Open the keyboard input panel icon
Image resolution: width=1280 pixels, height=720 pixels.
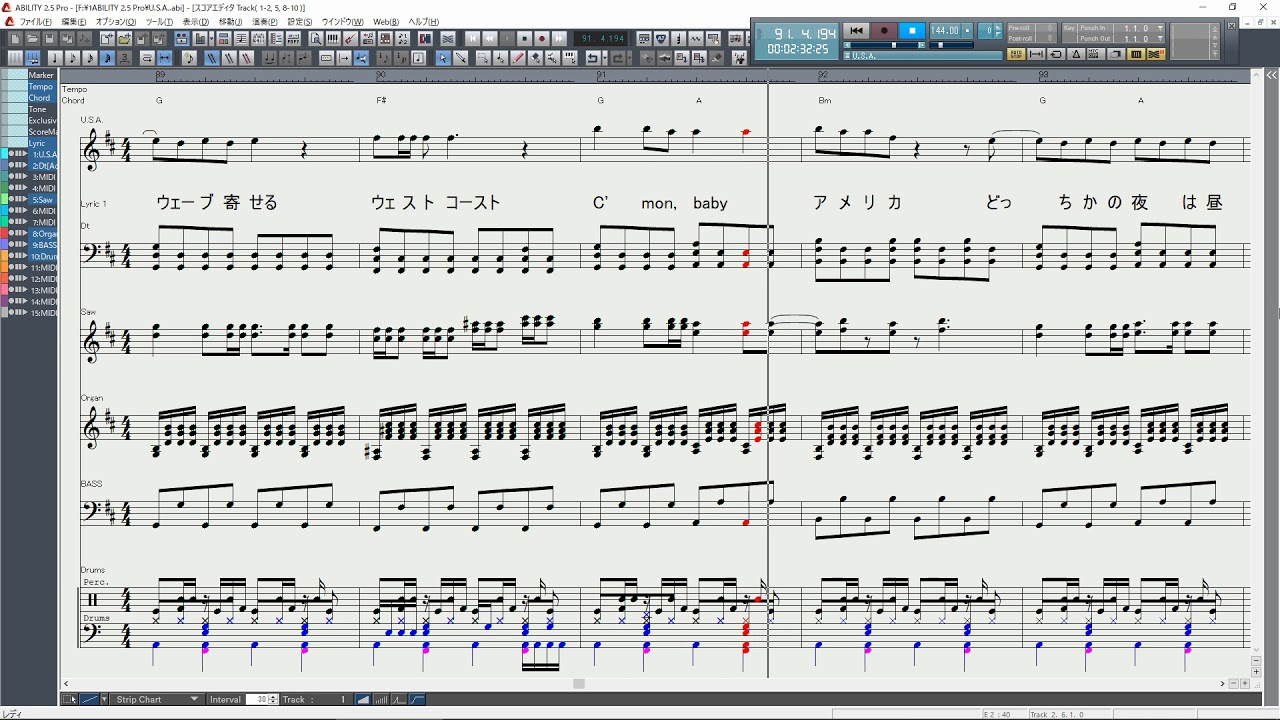pos(332,38)
